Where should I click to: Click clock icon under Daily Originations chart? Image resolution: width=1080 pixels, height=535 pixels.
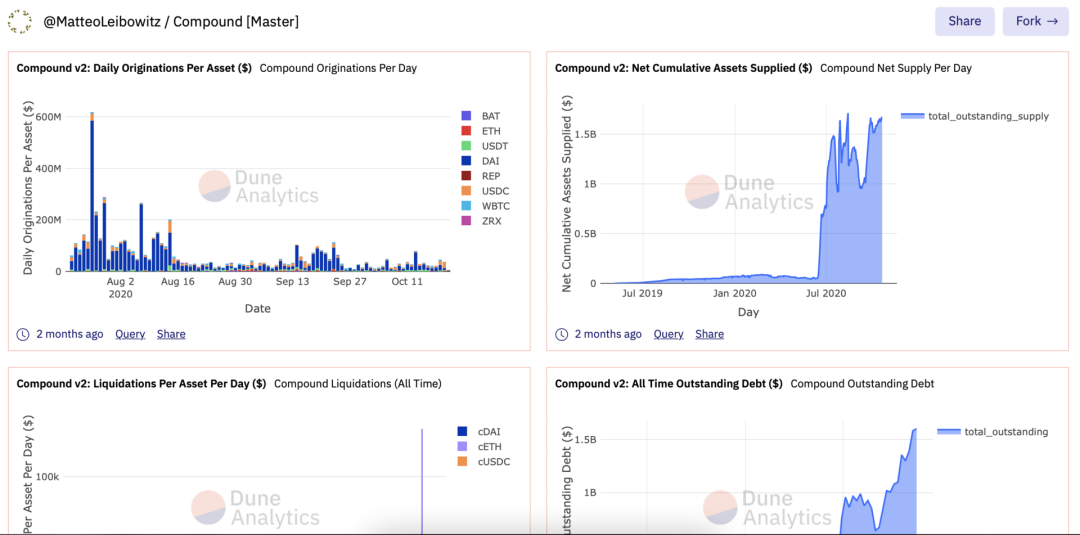point(23,334)
